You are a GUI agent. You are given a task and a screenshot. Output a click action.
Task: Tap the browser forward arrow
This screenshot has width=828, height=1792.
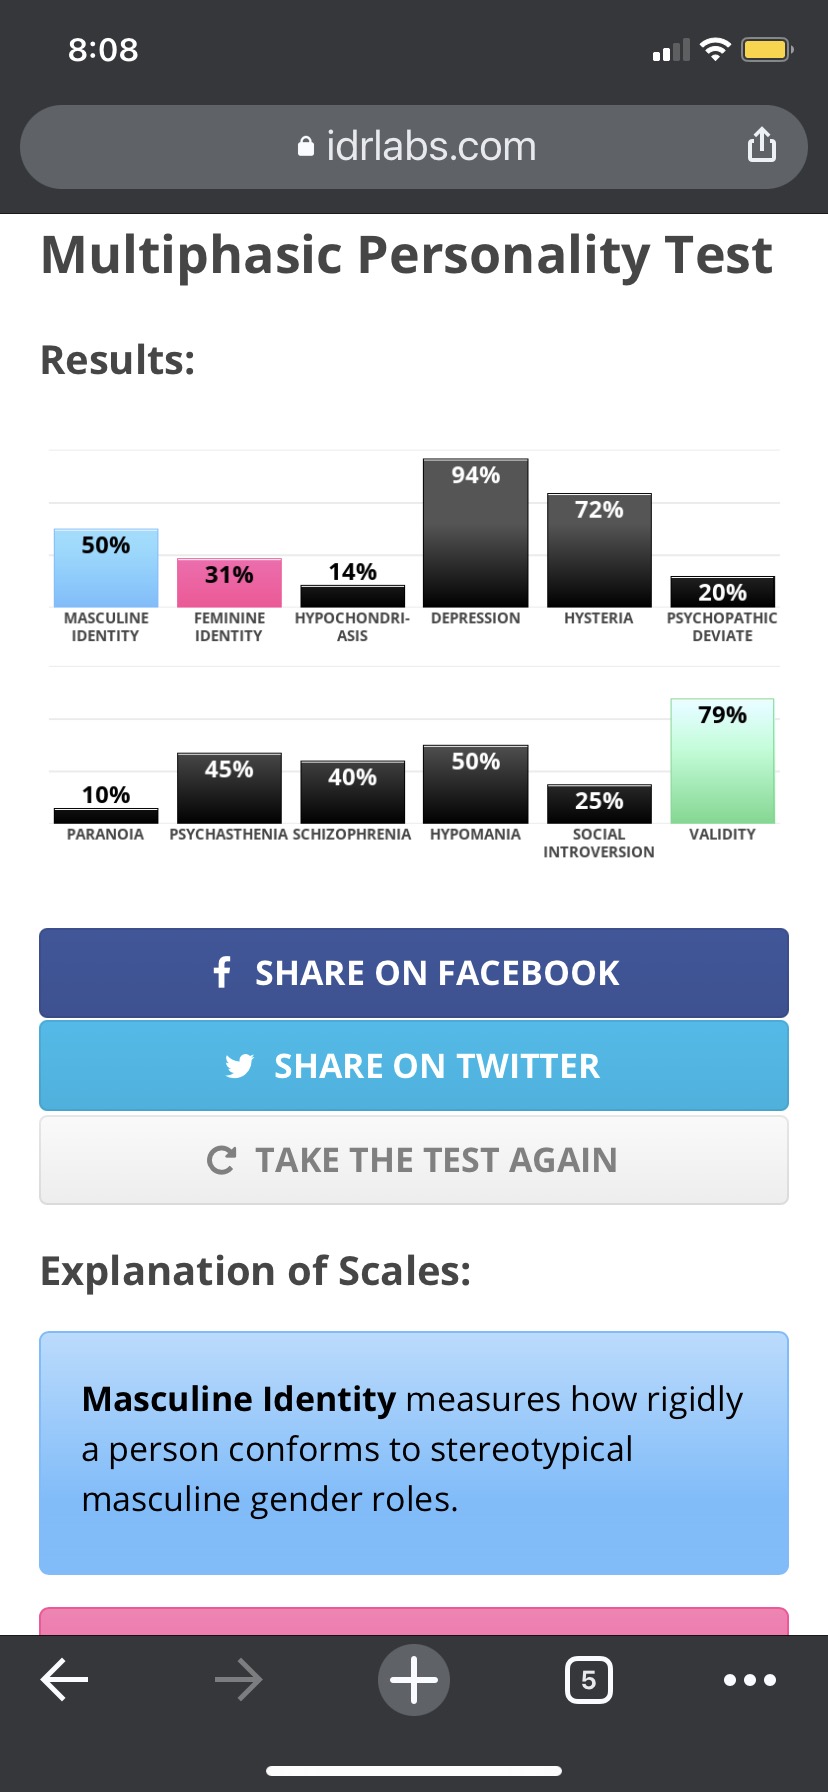coord(238,1680)
